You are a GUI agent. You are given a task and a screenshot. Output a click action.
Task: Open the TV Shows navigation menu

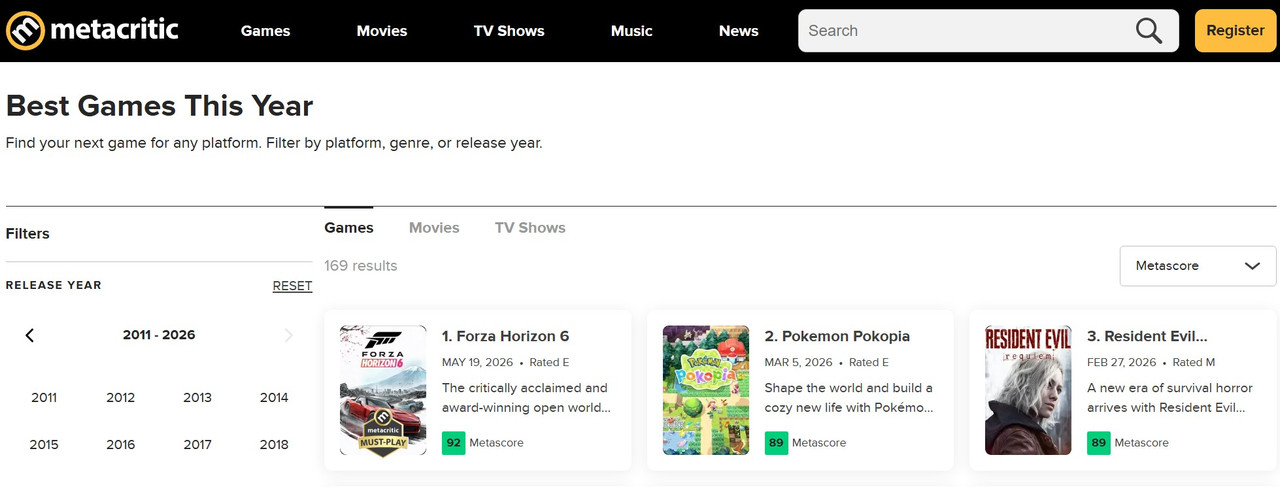[x=509, y=31]
